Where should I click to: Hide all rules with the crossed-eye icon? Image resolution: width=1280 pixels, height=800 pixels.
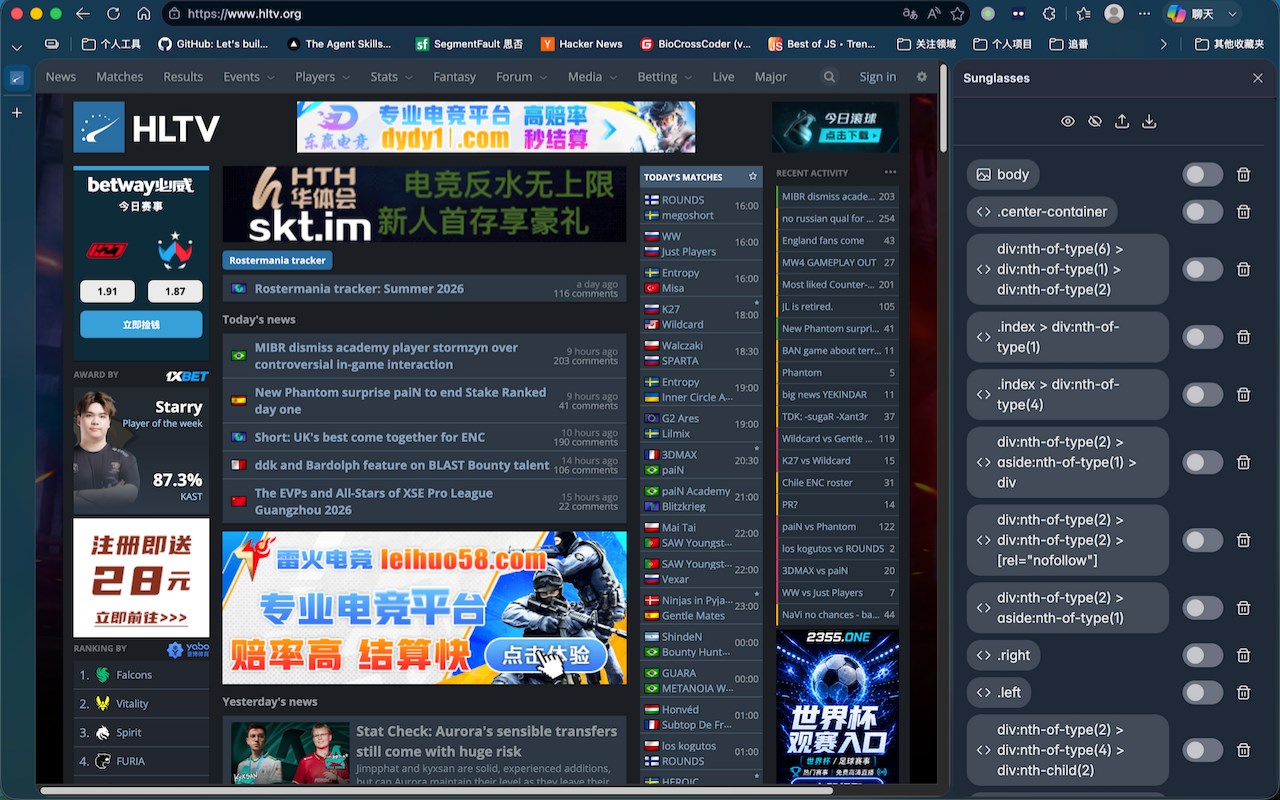(1095, 121)
